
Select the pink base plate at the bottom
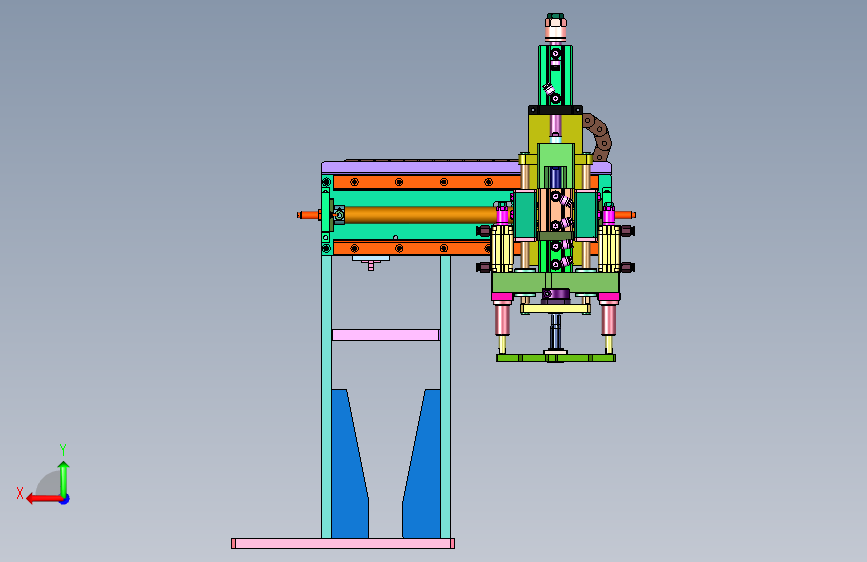(343, 543)
